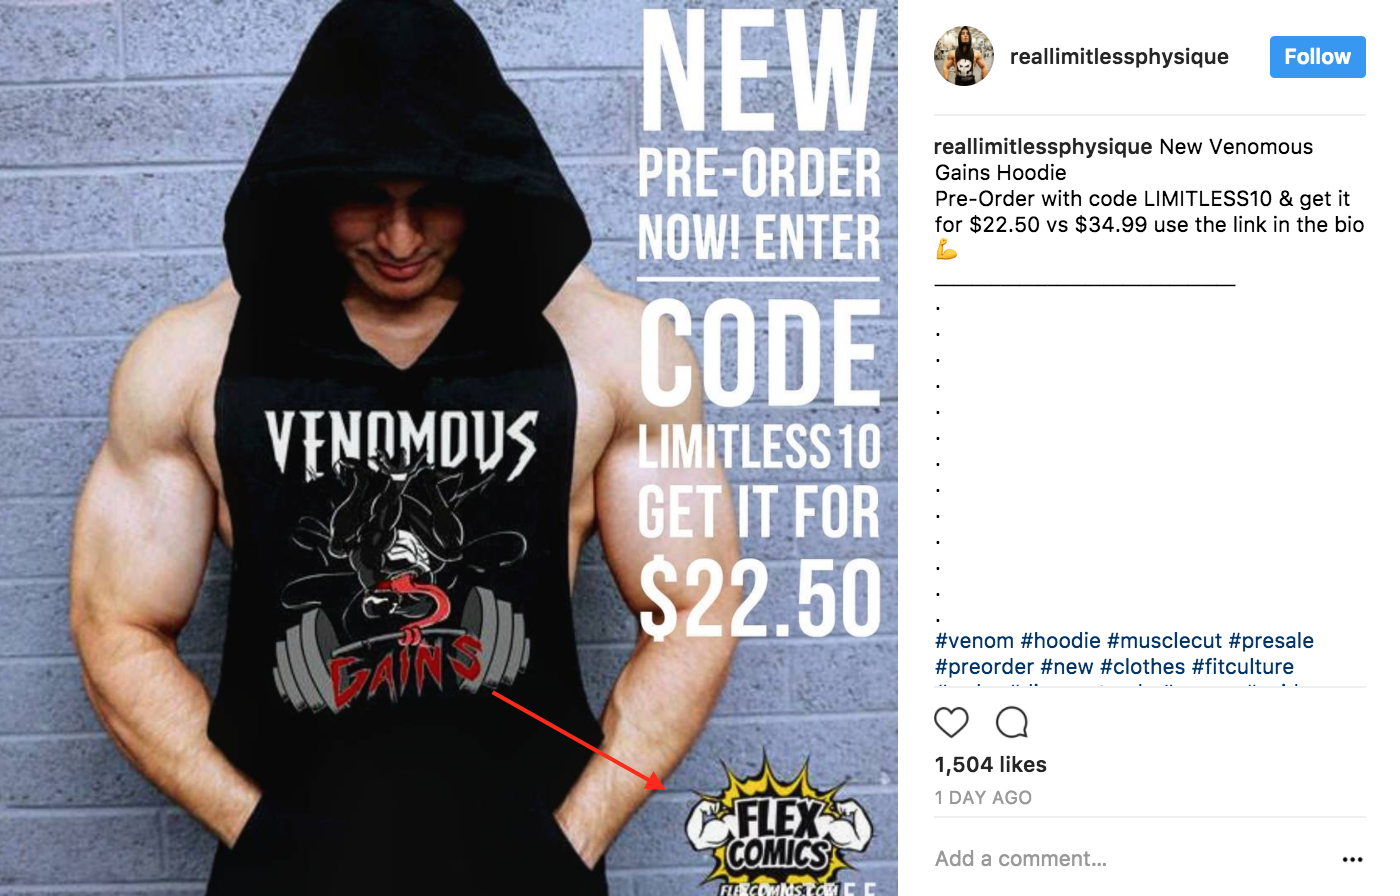Open the #clothes hashtag
The height and width of the screenshot is (896, 1400).
(1143, 667)
